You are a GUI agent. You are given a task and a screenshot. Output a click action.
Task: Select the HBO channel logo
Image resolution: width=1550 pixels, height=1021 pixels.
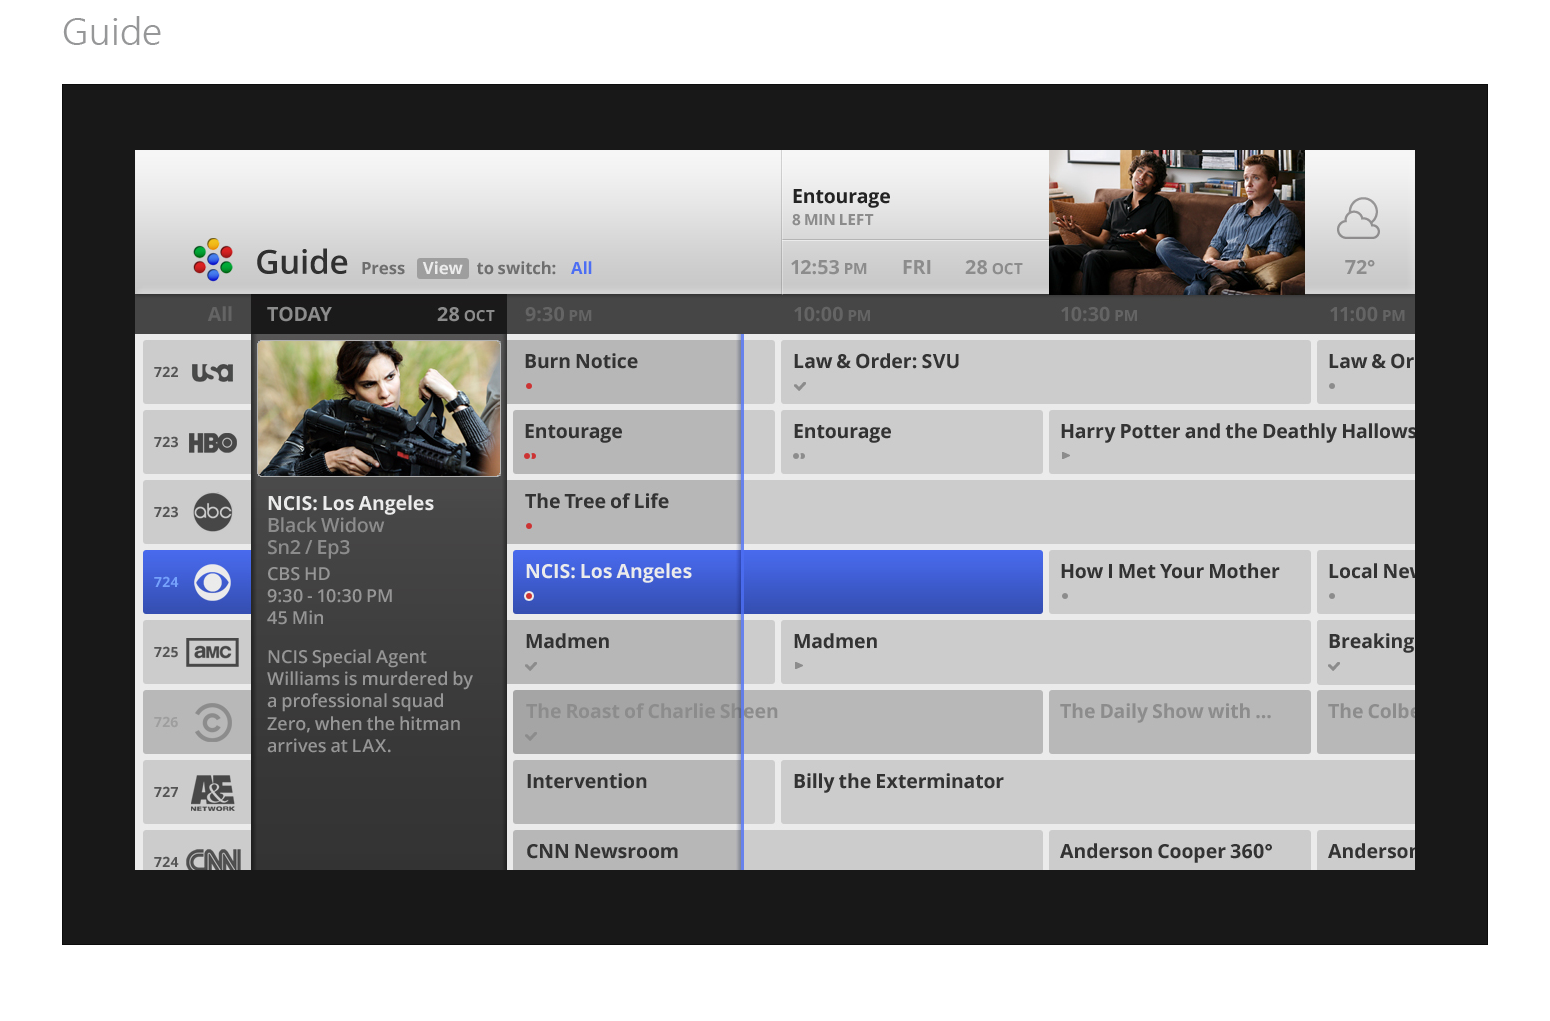pyautogui.click(x=212, y=442)
